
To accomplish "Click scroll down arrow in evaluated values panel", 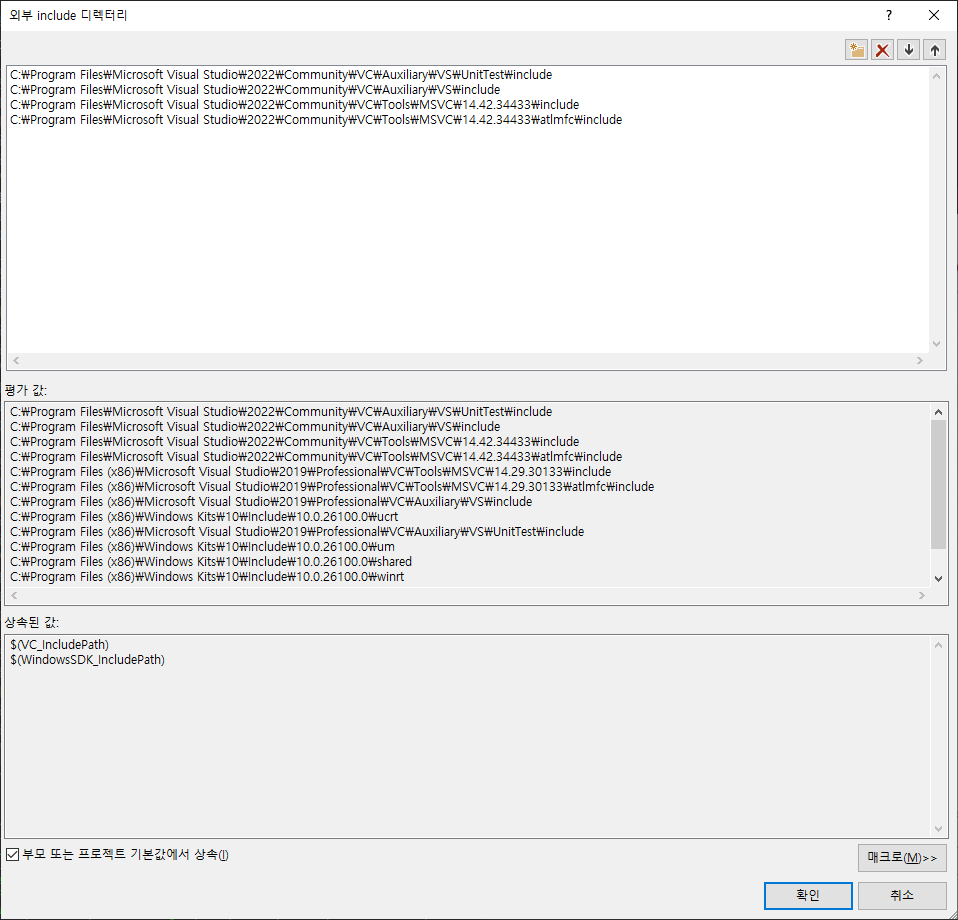I will 938,579.
